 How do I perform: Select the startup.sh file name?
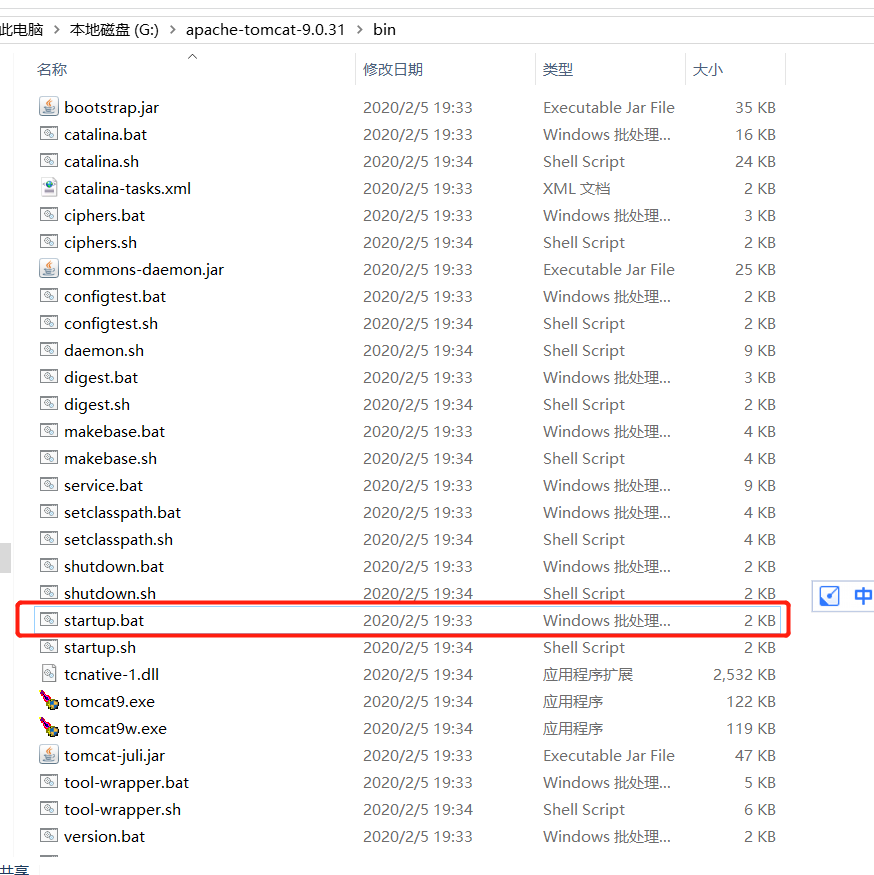pyautogui.click(x=100, y=647)
